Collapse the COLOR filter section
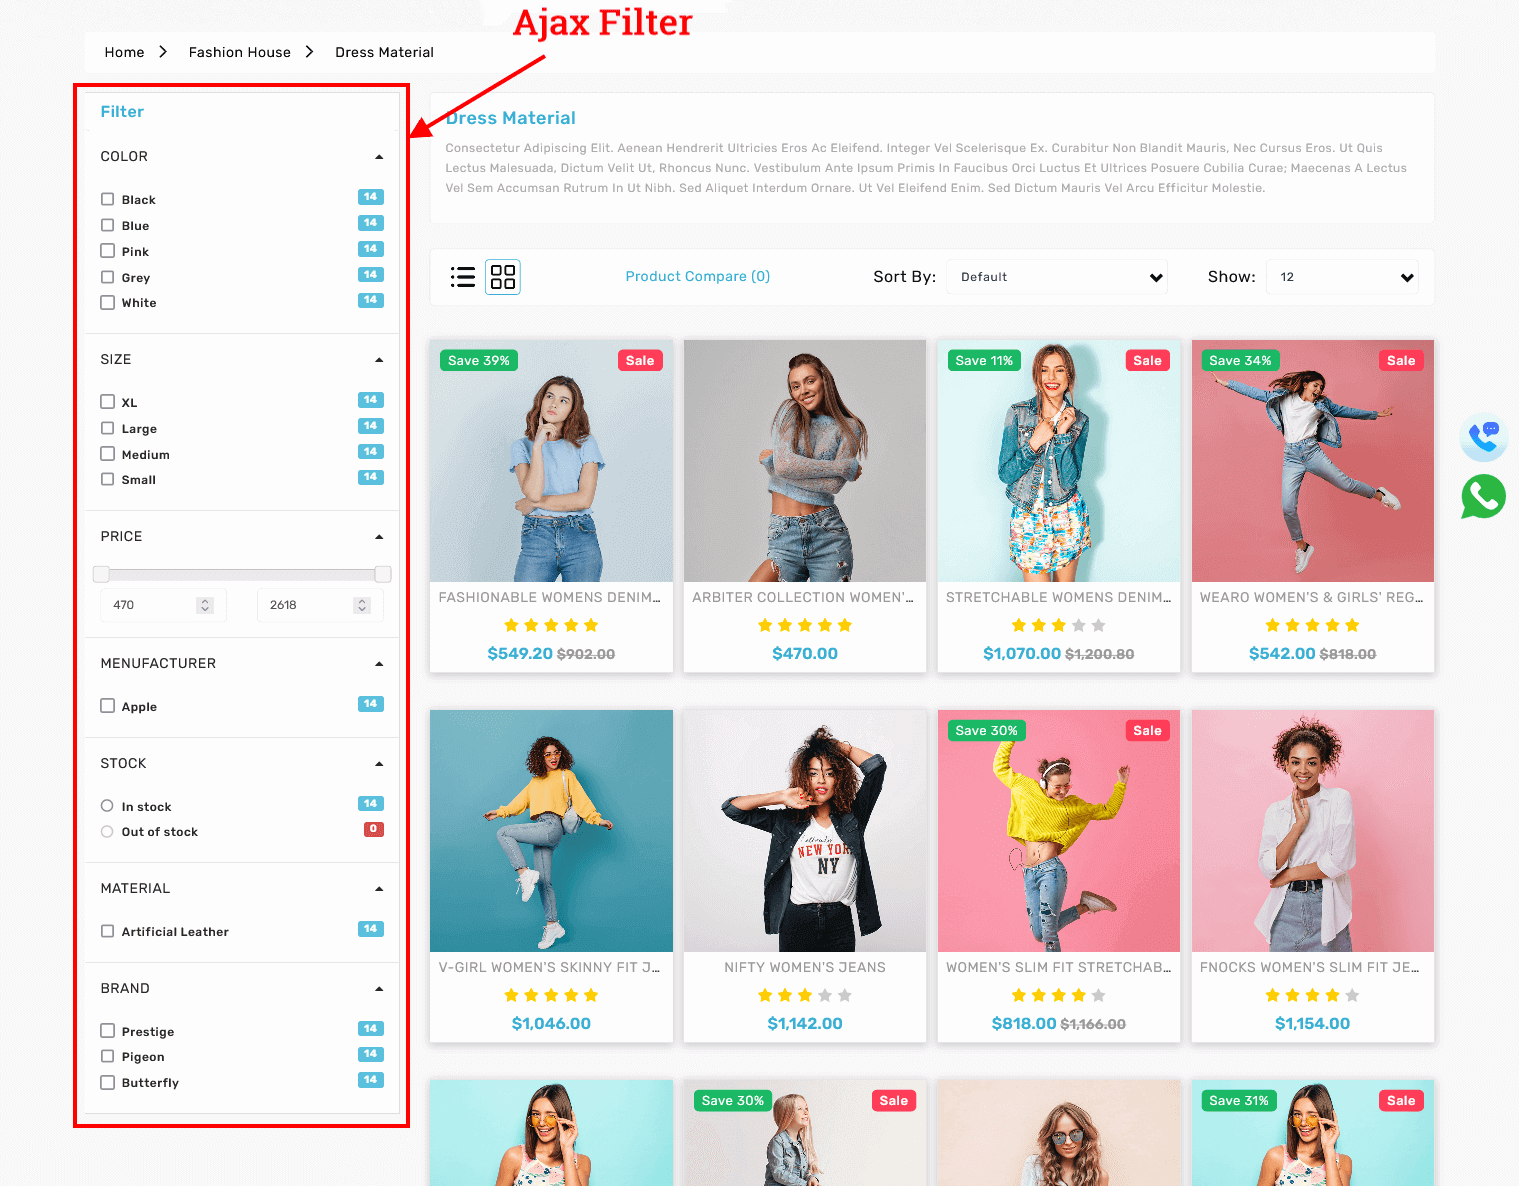This screenshot has width=1519, height=1186. tap(379, 157)
